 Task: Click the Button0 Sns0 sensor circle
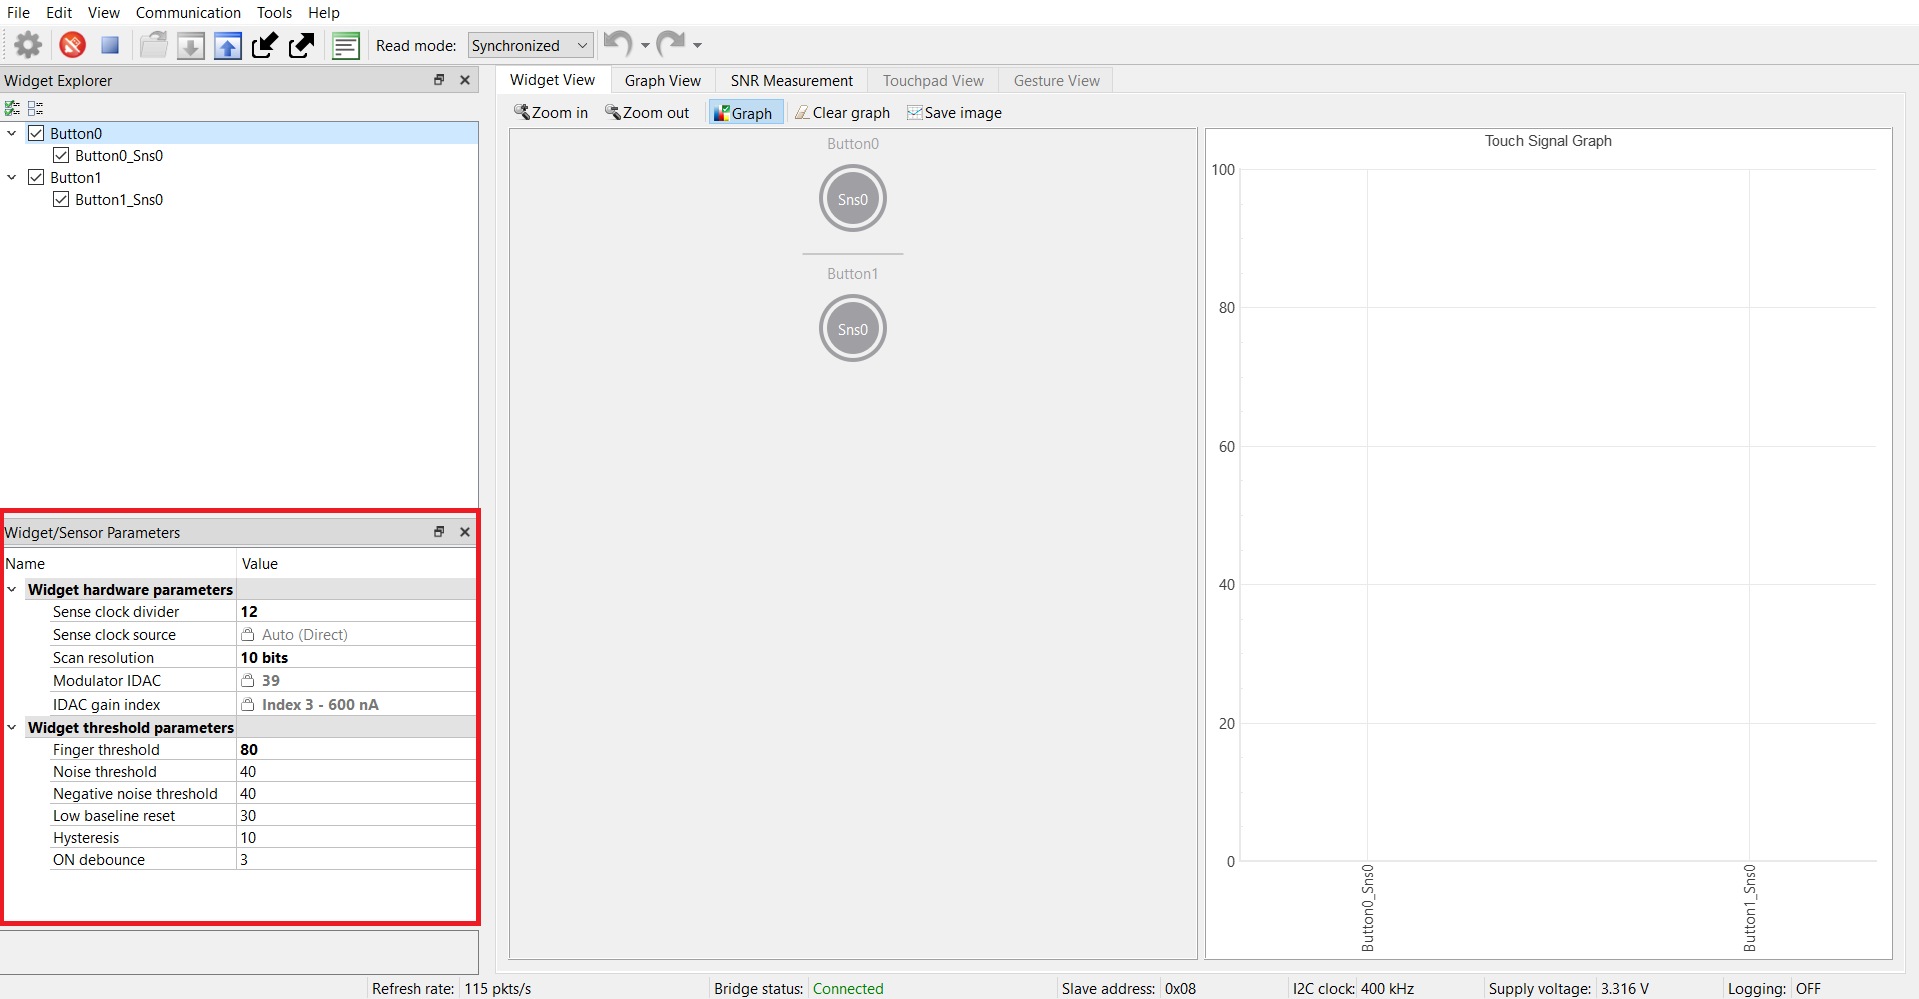tap(853, 199)
